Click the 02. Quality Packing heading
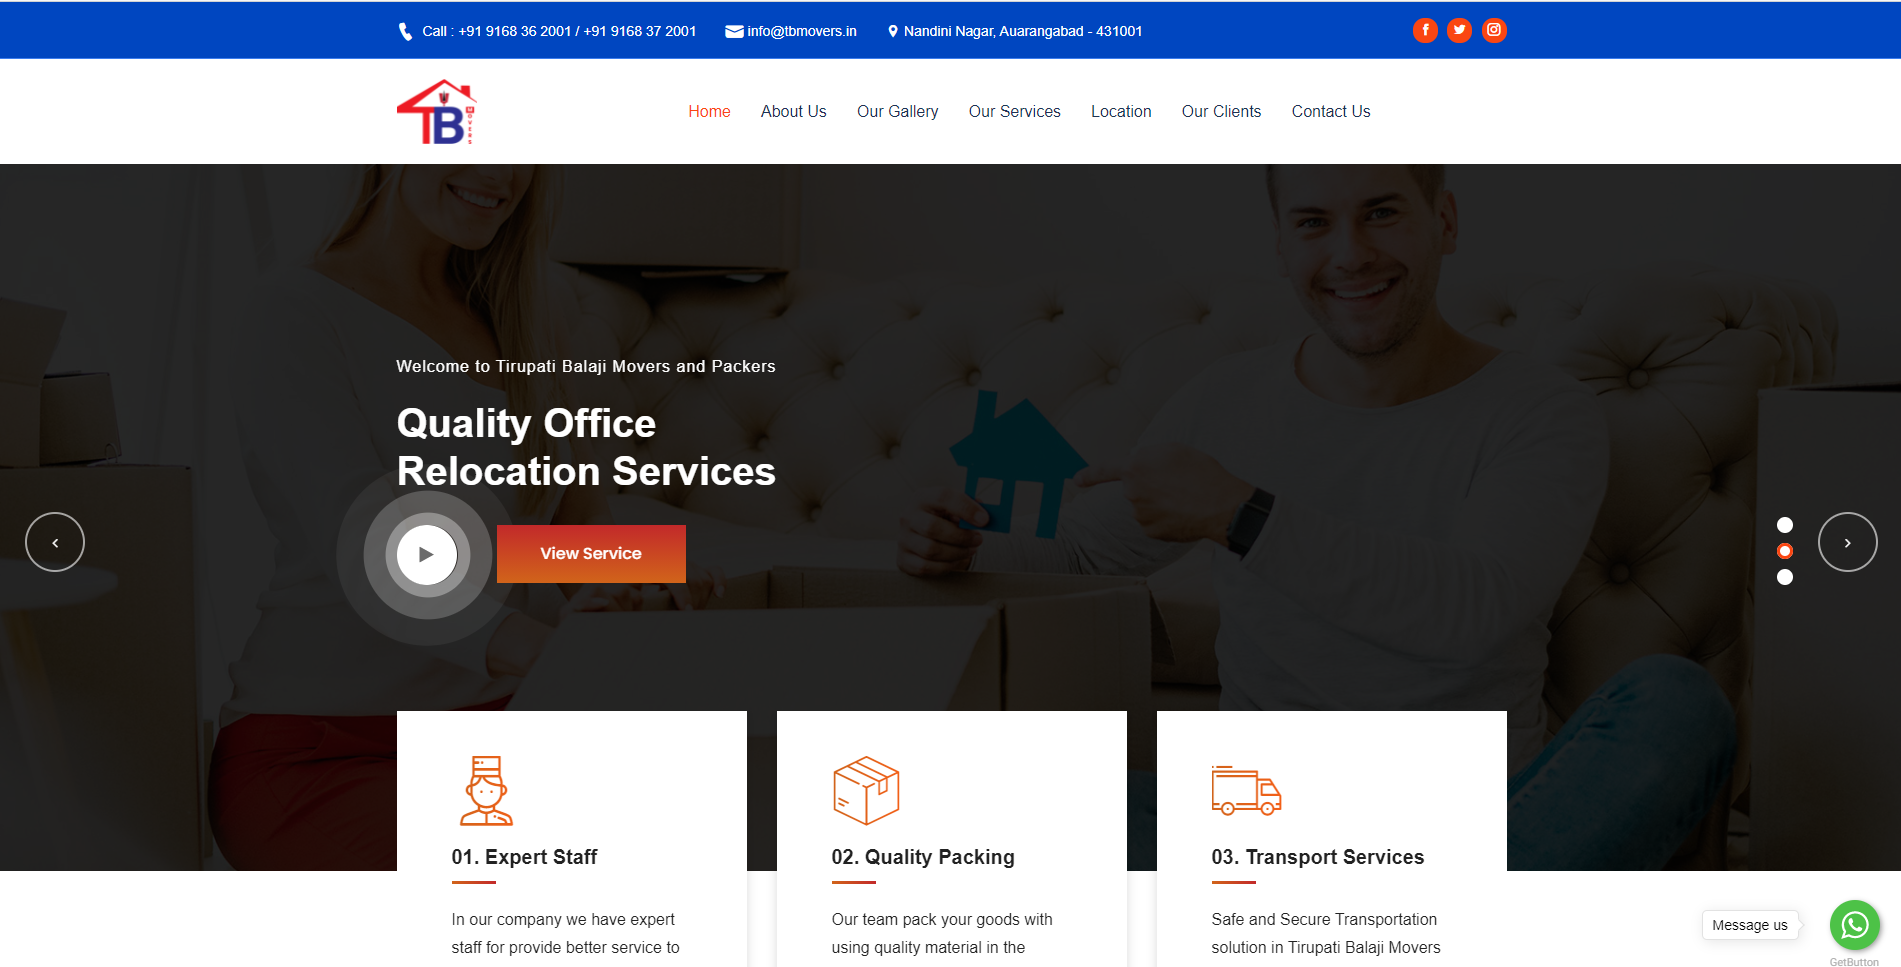 coord(923,857)
